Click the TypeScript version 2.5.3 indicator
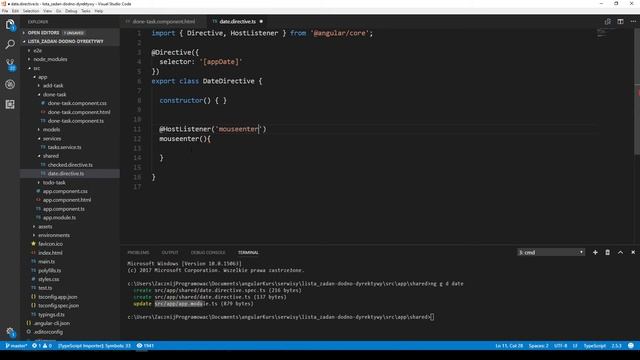640x360 pixels. tap(616, 346)
